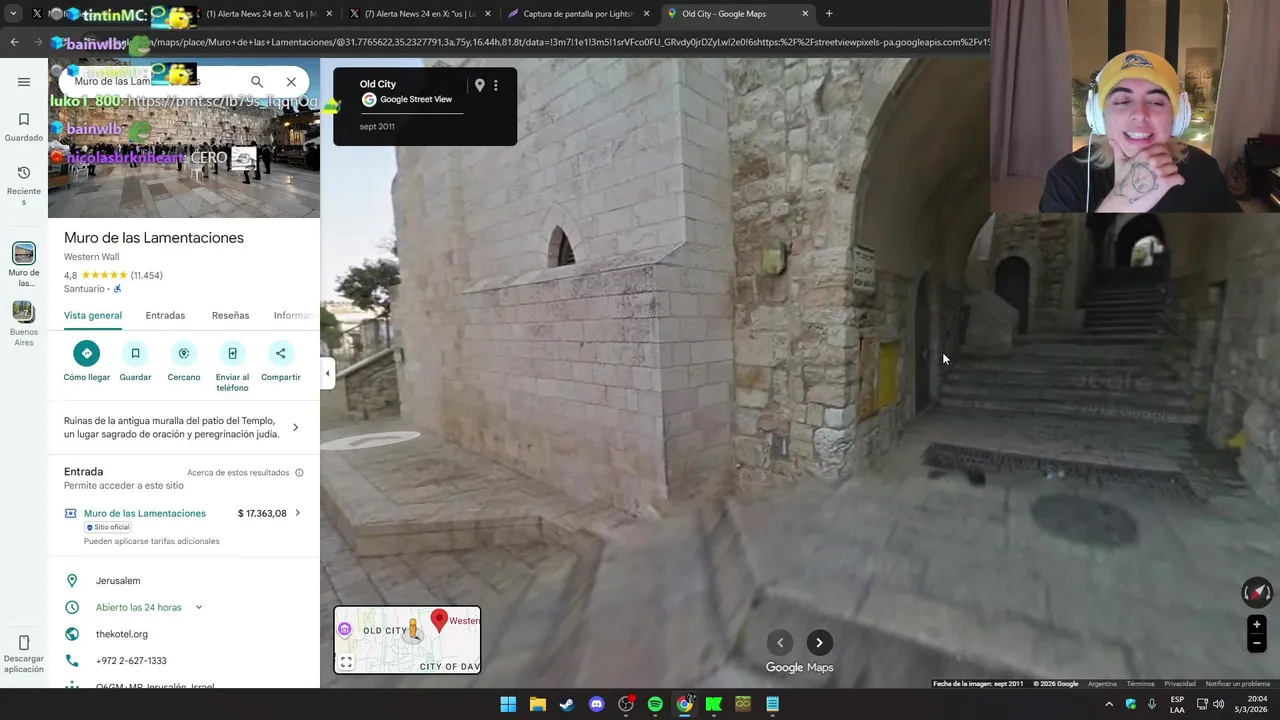Expand the mini map fullscreen icon
Screen dimensions: 1280x720
pos(346,662)
